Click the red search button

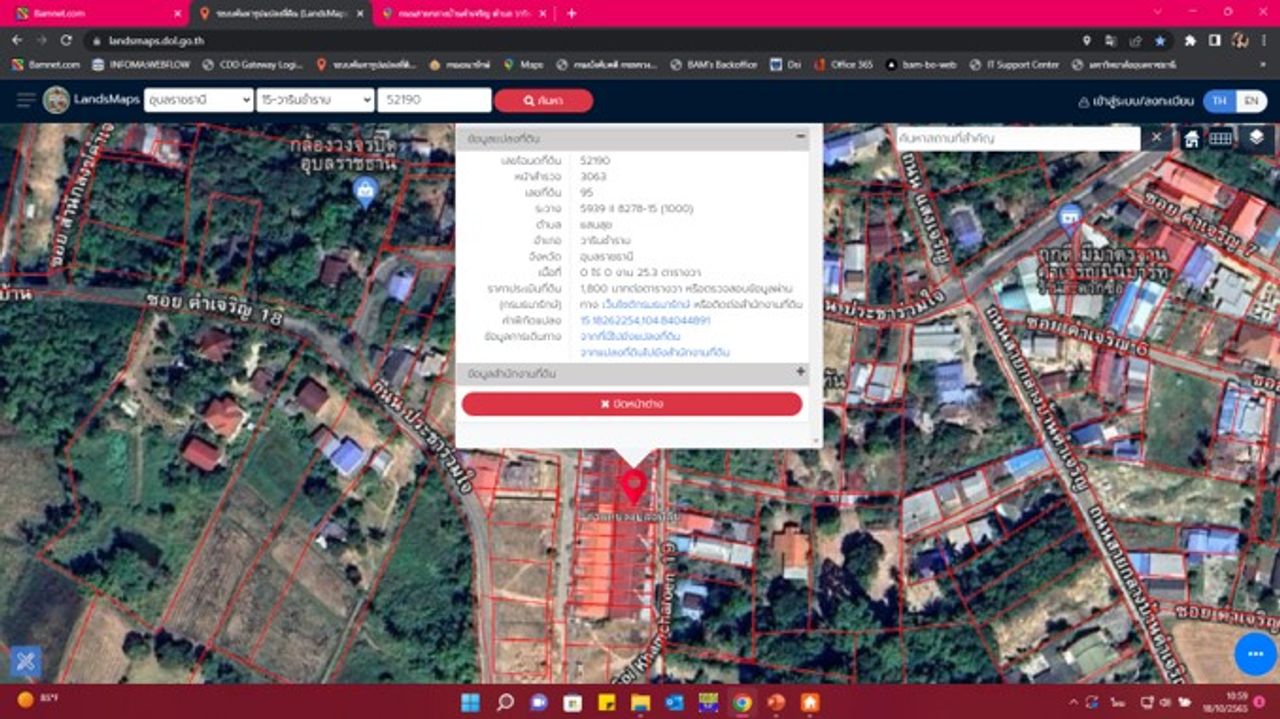tap(543, 101)
